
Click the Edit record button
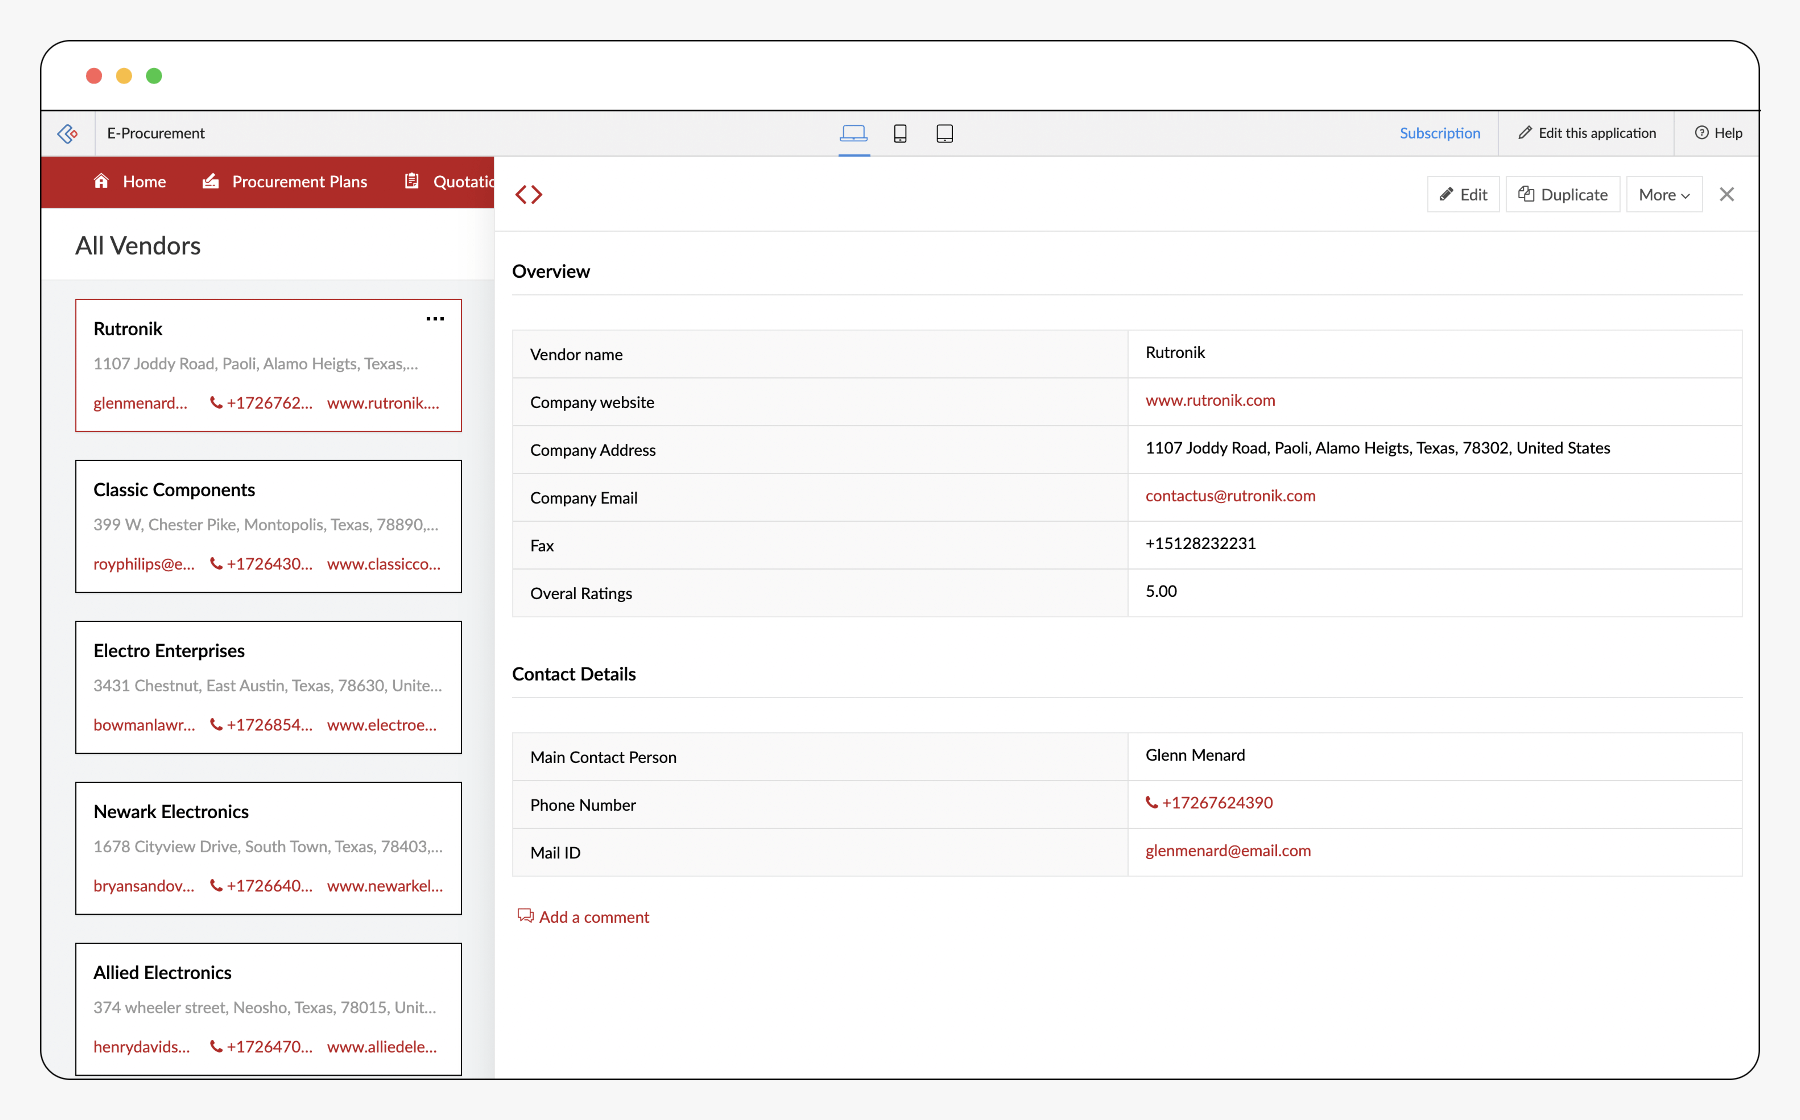[x=1463, y=195]
